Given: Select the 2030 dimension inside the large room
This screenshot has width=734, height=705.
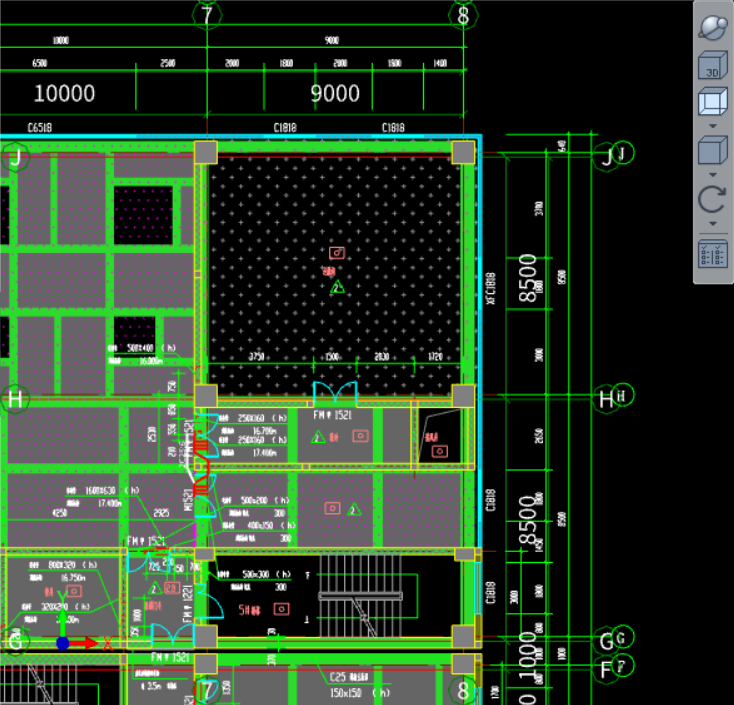Looking at the screenshot, I should pyautogui.click(x=382, y=357).
